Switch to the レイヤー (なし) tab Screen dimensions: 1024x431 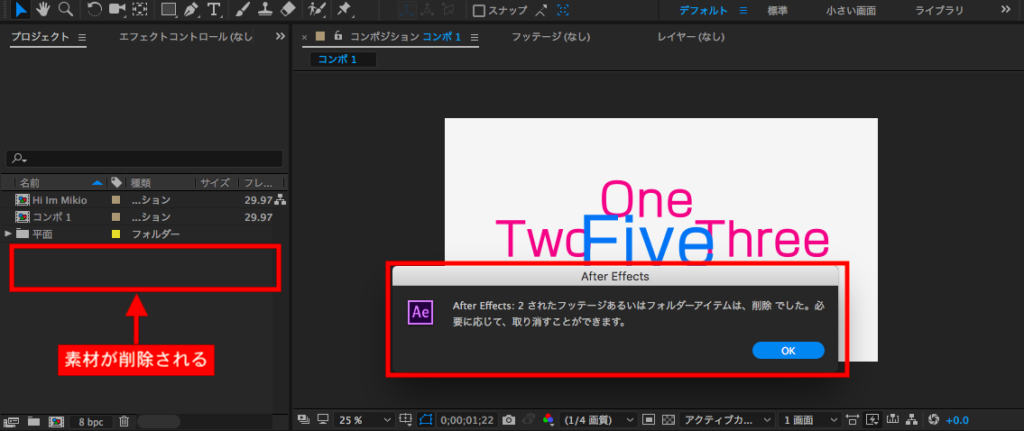coord(691,37)
